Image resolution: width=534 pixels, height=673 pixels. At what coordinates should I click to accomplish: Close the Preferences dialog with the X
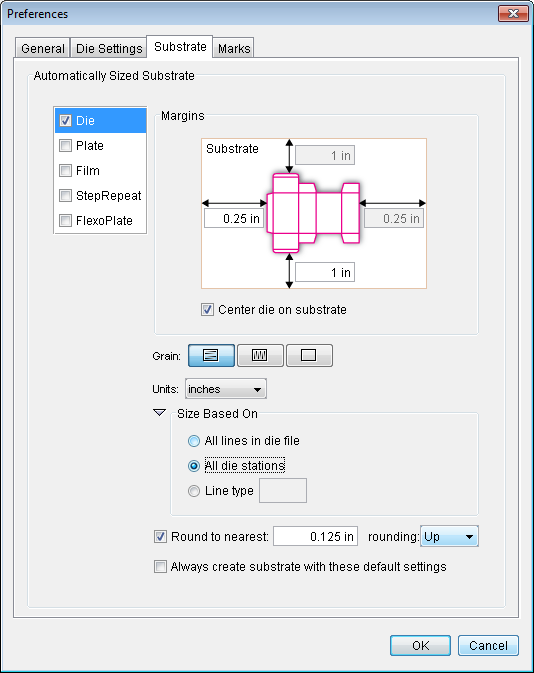pos(513,13)
